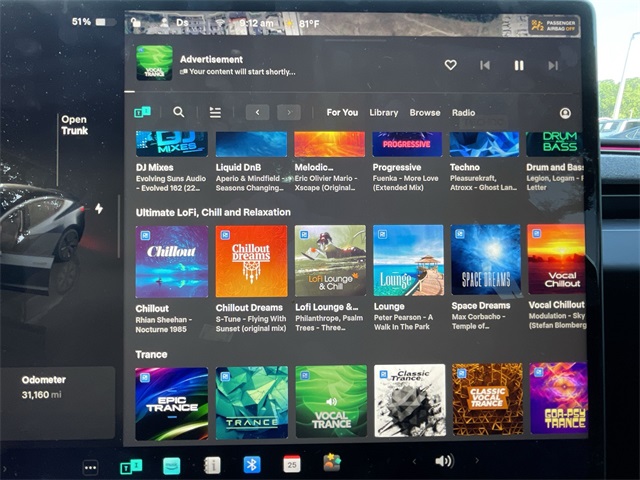The image size is (640, 480).
Task: Tap the Vocal Trance now-playing album art
Action: [x=154, y=63]
